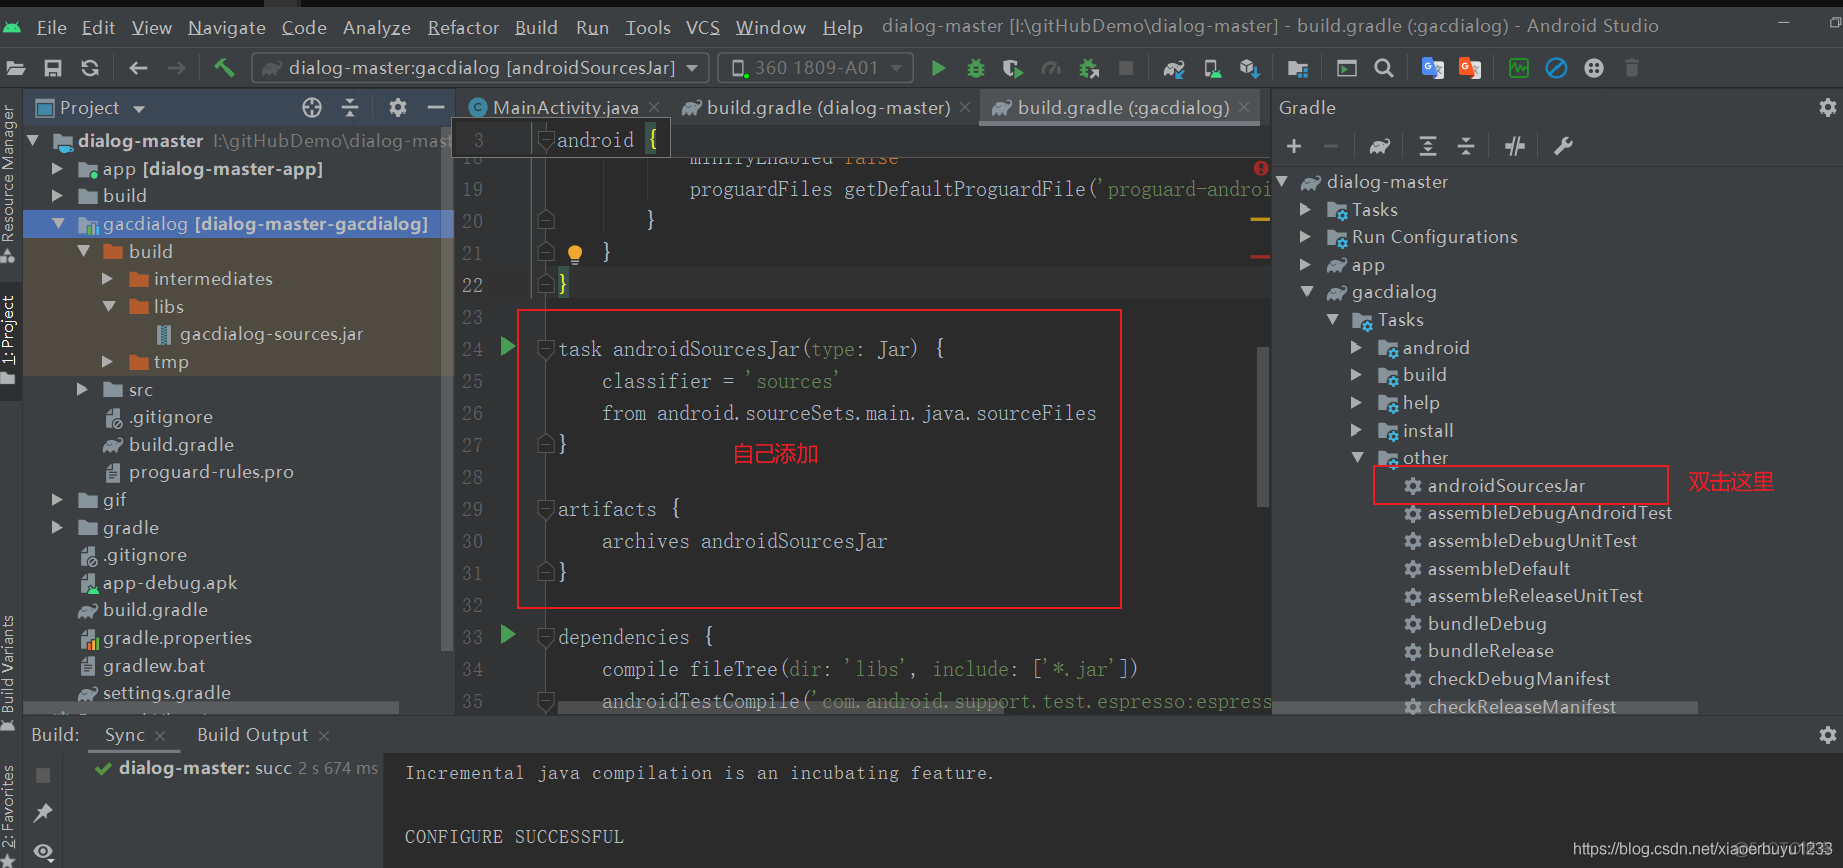
Task: Collapse the other tasks group
Action: [1358, 457]
